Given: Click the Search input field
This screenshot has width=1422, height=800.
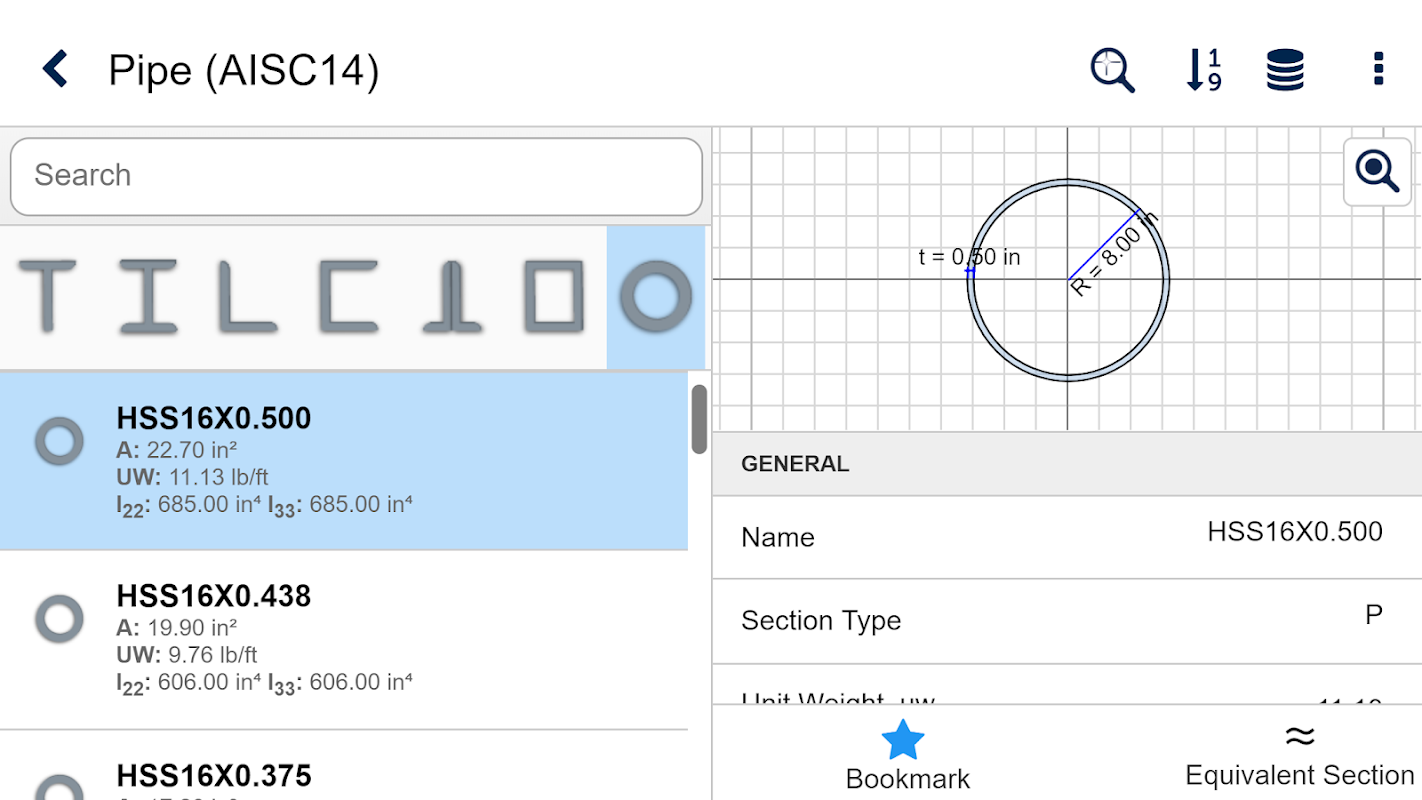Looking at the screenshot, I should click(x=356, y=176).
